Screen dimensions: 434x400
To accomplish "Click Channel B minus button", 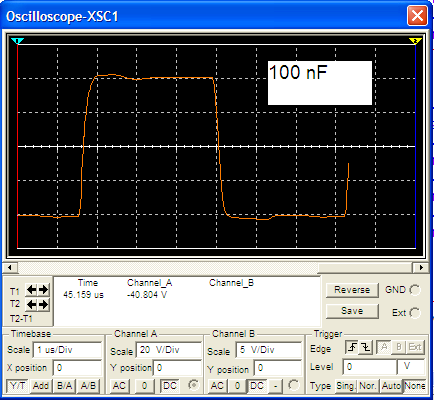I will (x=275, y=386).
